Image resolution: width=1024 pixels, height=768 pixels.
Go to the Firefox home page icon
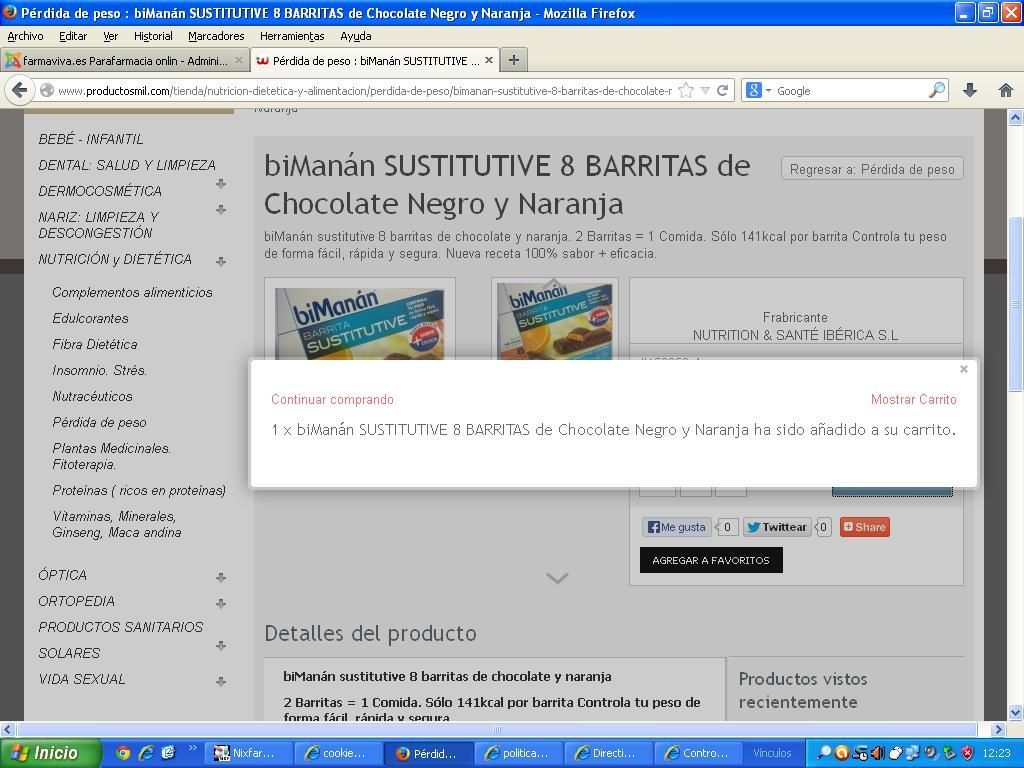tap(1006, 90)
